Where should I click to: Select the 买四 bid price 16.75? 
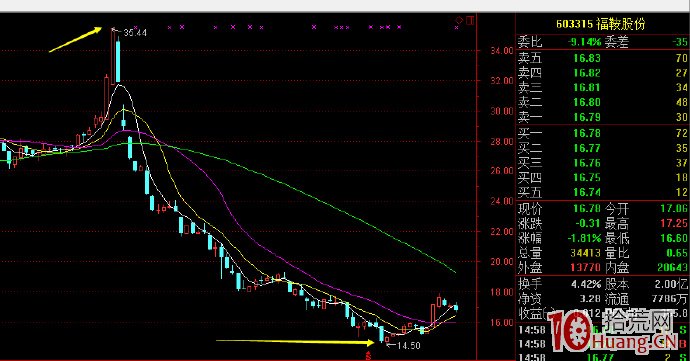(587, 177)
